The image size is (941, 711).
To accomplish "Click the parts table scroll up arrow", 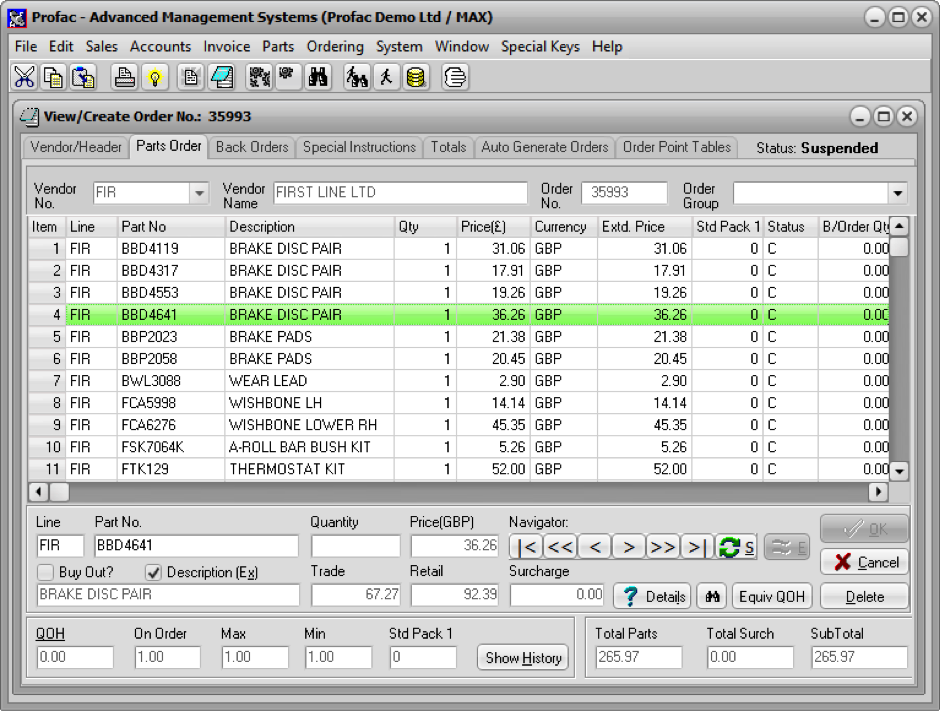I will 898,226.
